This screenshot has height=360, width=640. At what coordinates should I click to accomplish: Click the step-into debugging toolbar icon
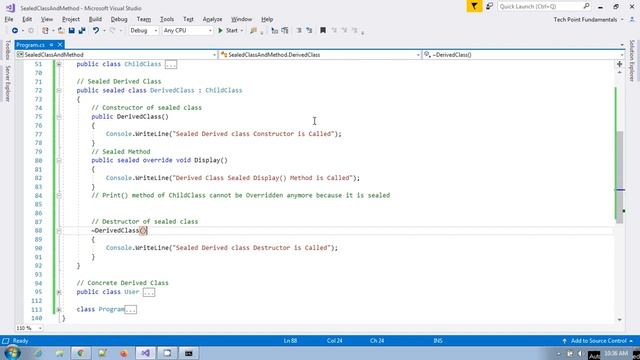(x=275, y=31)
